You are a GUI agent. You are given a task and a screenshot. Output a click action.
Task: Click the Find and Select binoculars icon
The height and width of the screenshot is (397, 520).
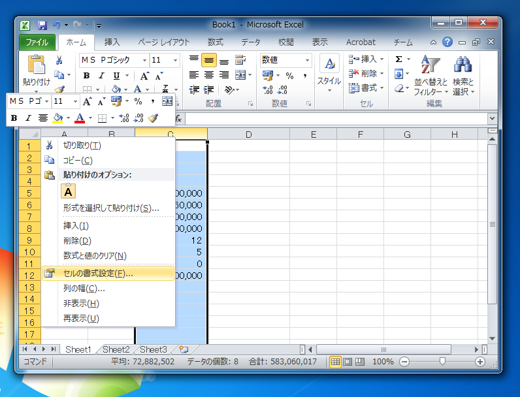click(x=463, y=64)
